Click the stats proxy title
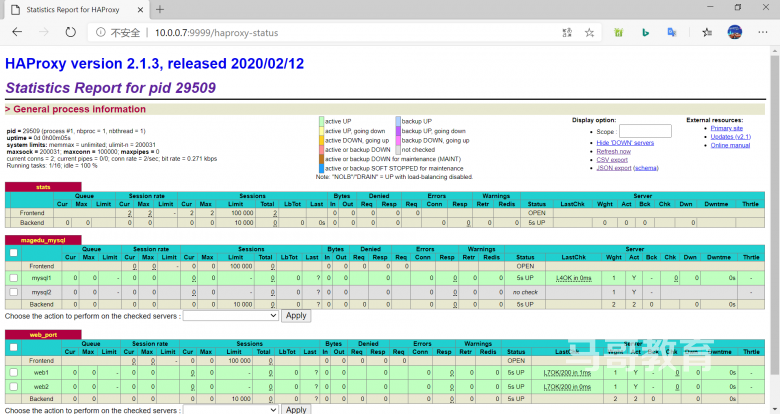 [43, 187]
